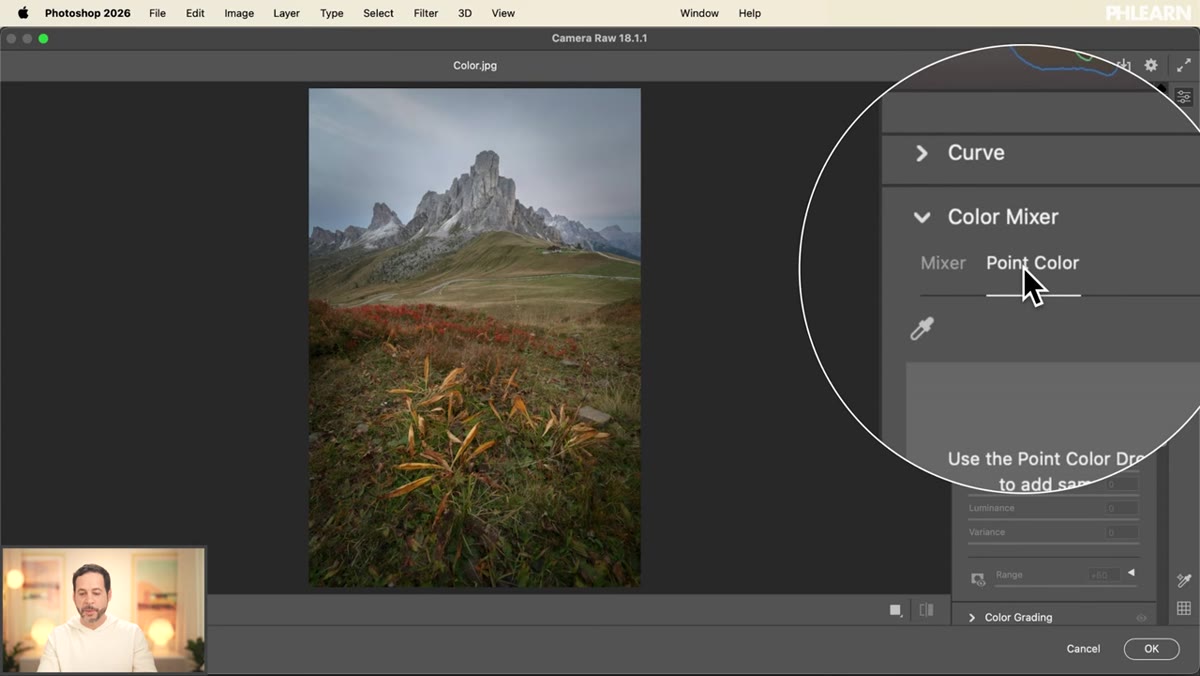Open the Image menu
Screen dimensions: 1200x676
[x=239, y=13]
